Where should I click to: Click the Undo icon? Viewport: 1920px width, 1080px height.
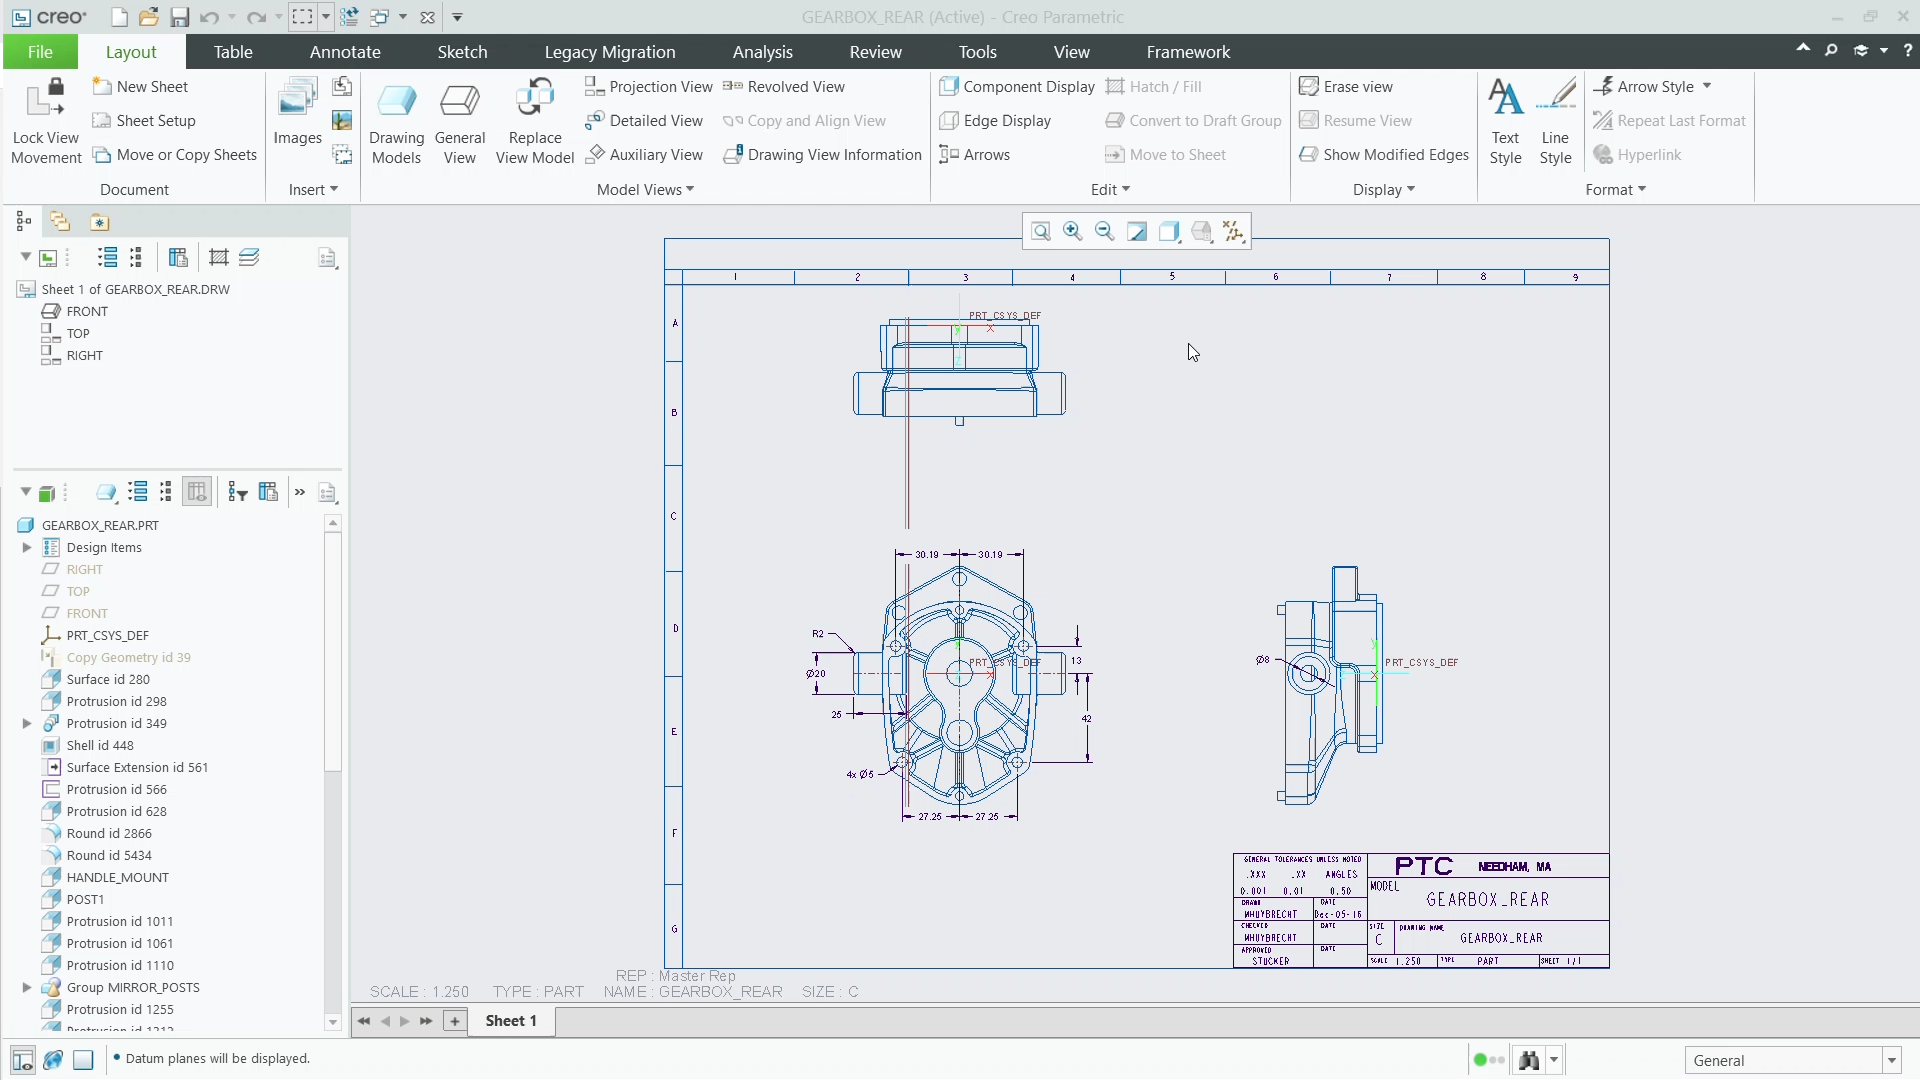[x=209, y=17]
